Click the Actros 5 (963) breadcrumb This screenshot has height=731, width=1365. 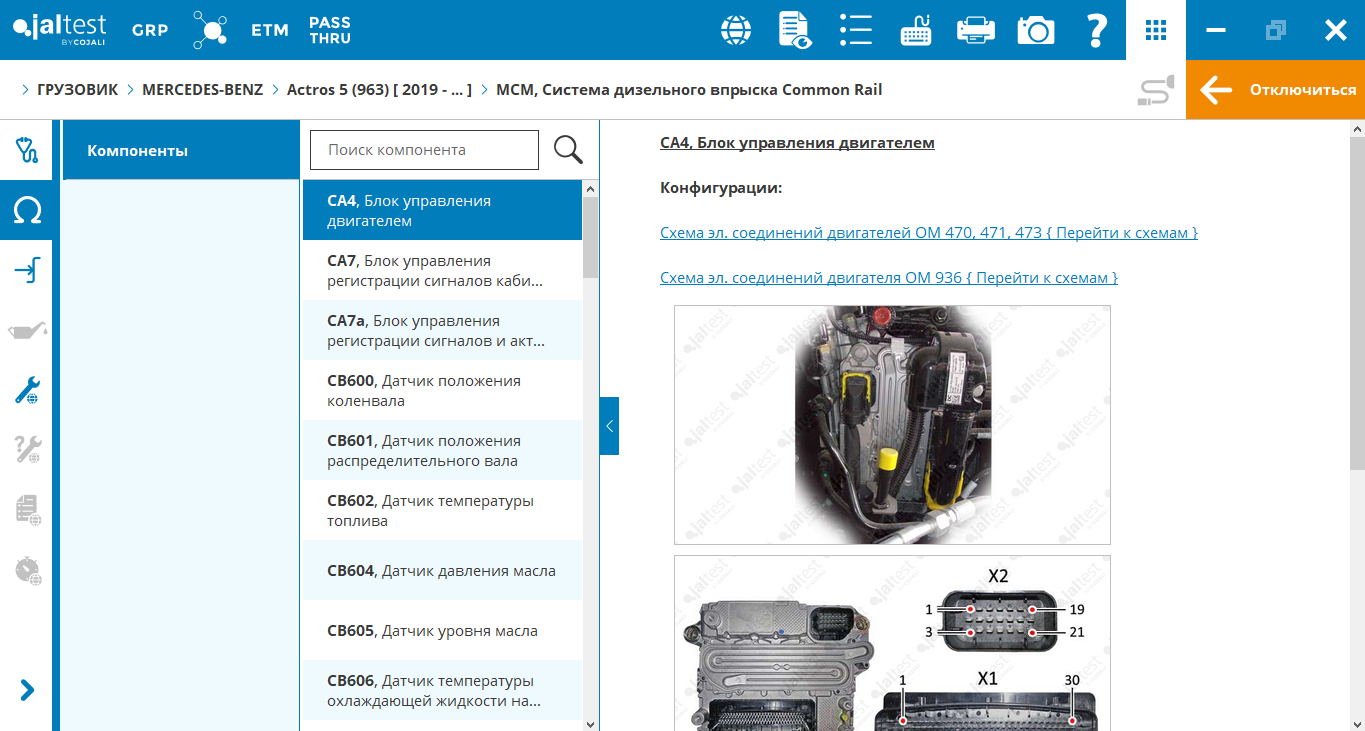point(379,90)
